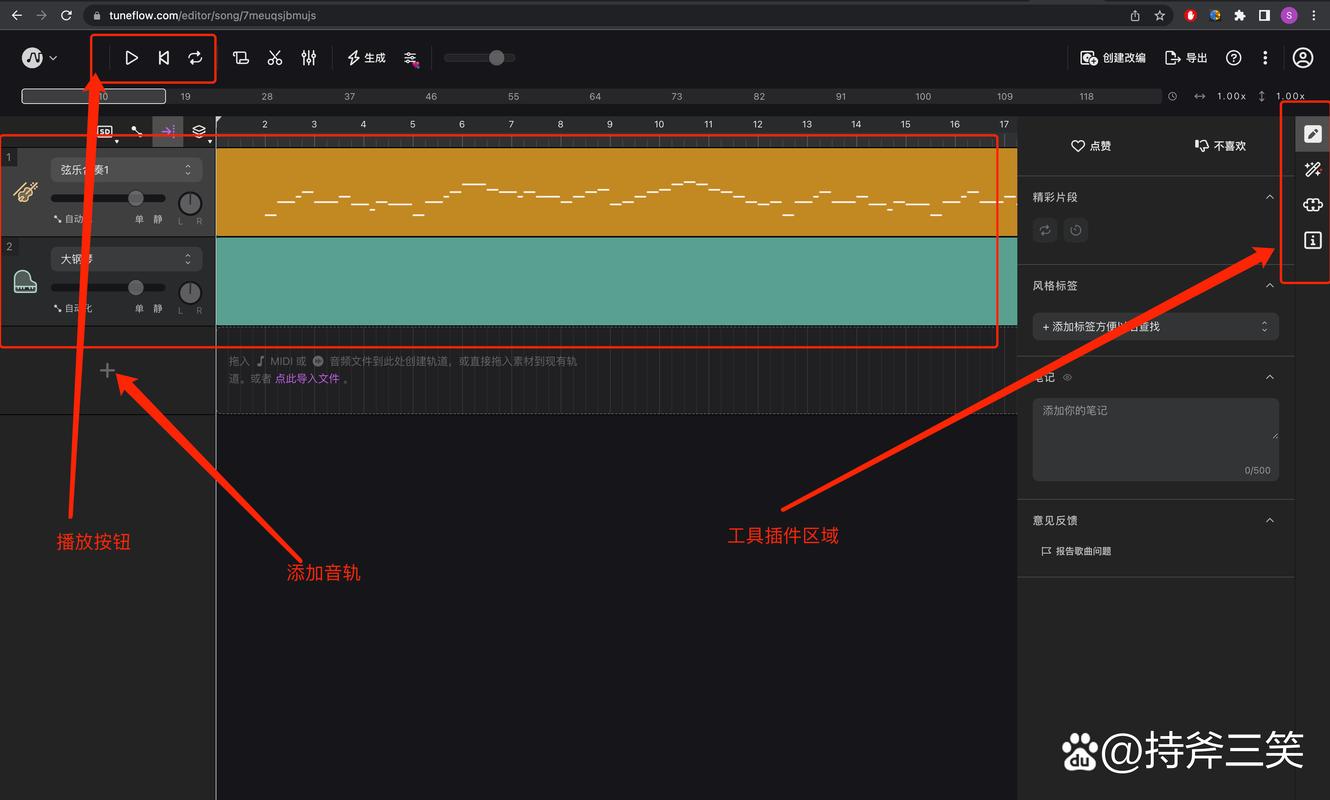Open the three-dot more options menu
The height and width of the screenshot is (800, 1330).
coord(1265,58)
